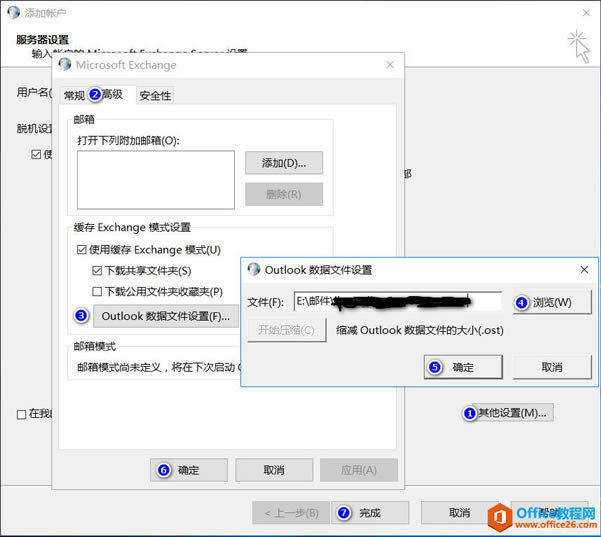Cancel the Outlook 数据文件设置 dialog
The width and height of the screenshot is (601, 537).
(x=552, y=367)
